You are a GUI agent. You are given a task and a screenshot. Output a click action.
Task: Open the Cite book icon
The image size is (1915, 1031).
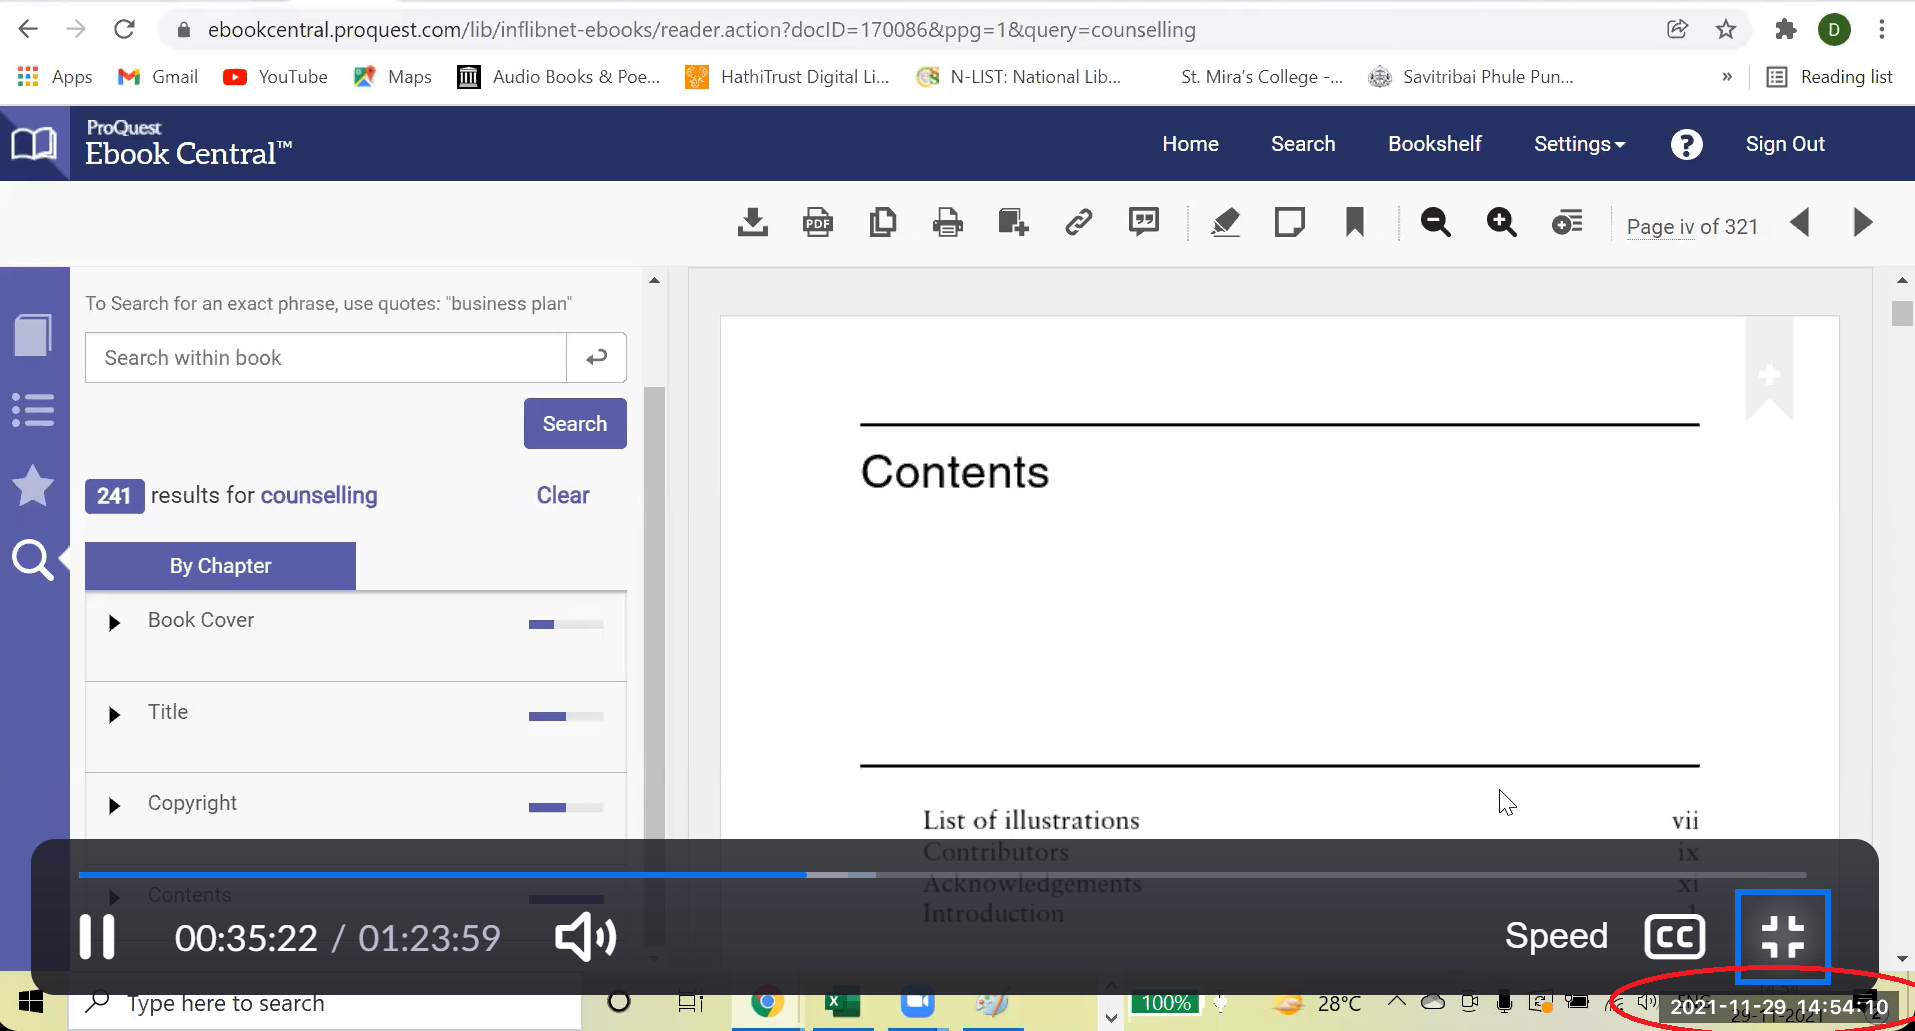pyautogui.click(x=1143, y=222)
